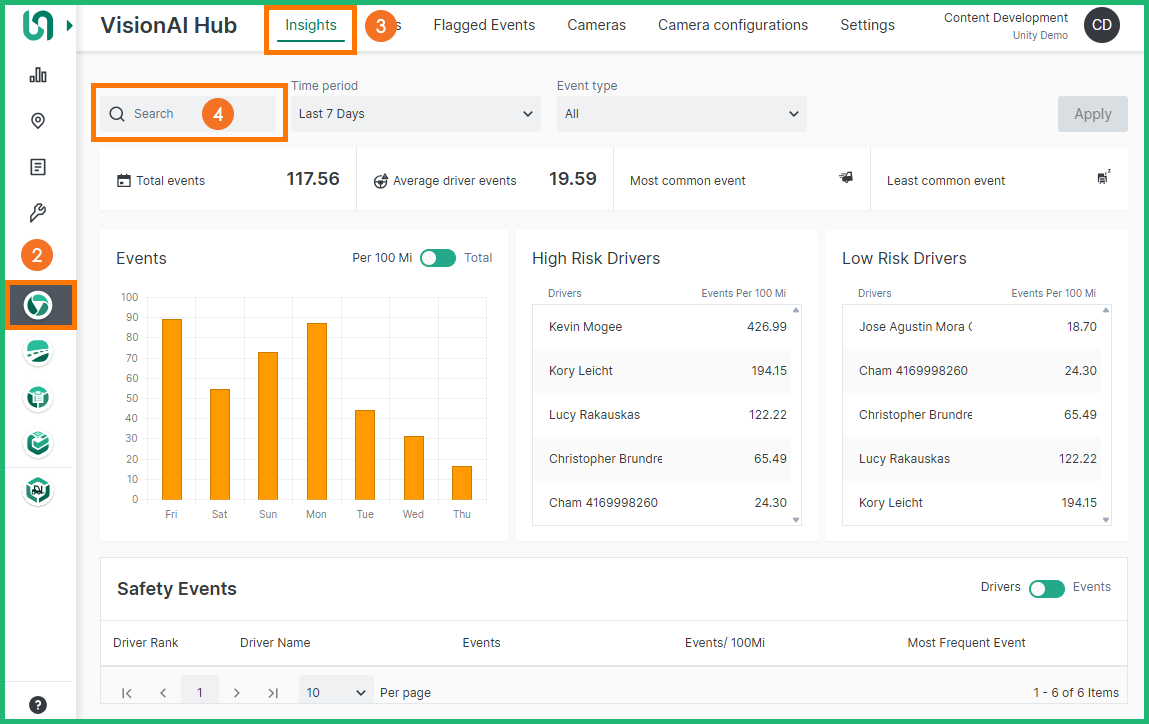
Task: Select the VisionAI camera lens sidebar icon
Action: pyautogui.click(x=38, y=305)
